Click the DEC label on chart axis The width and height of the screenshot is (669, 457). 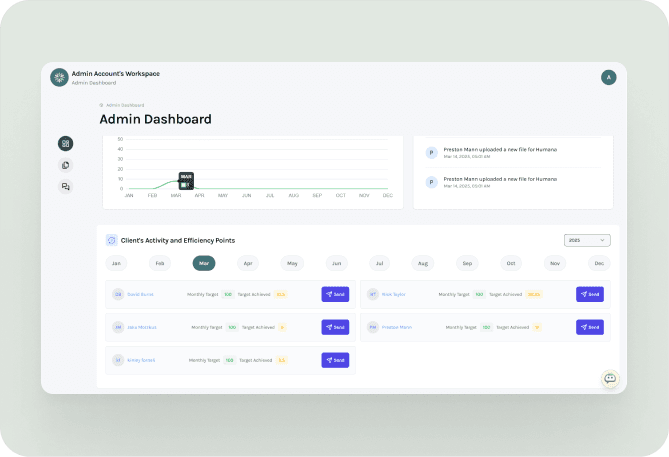point(387,195)
